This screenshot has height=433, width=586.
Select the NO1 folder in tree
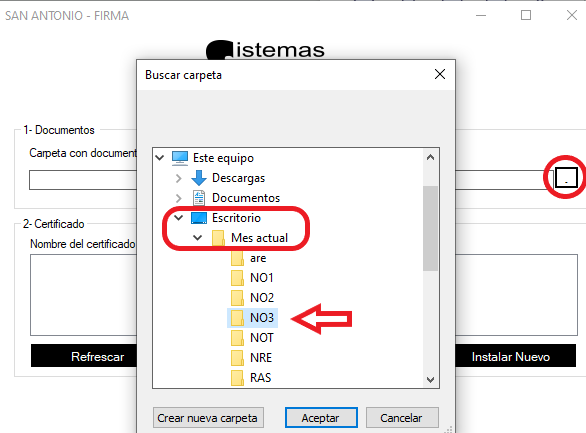tap(252, 278)
